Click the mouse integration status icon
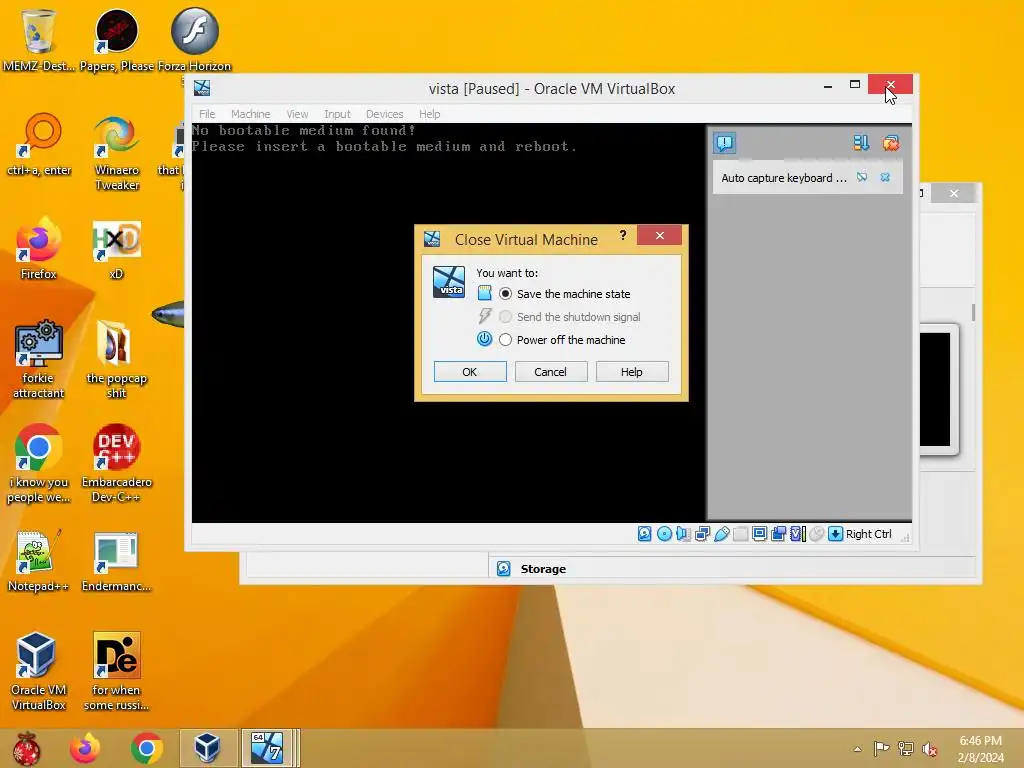This screenshot has height=768, width=1024. 816,534
